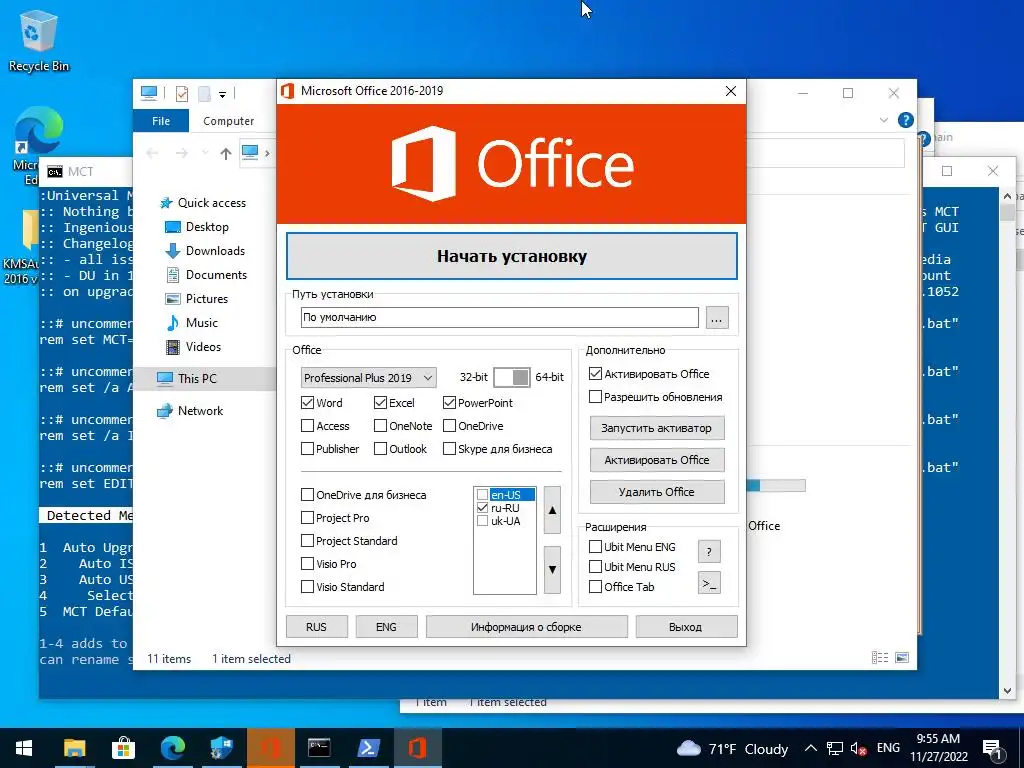Click the question mark extensions help button
1024x768 pixels.
click(x=709, y=552)
